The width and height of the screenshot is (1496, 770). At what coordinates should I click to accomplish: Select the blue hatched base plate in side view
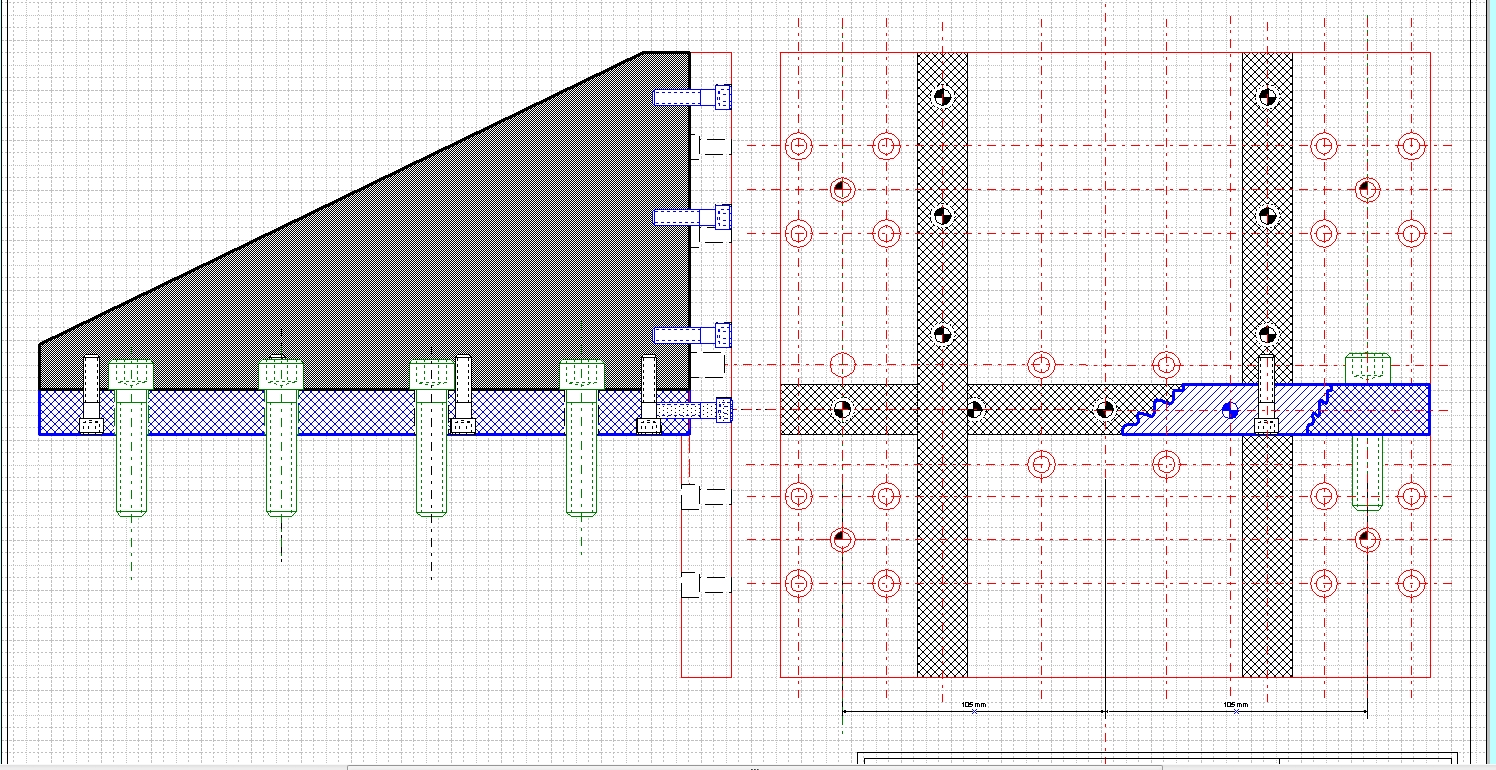tap(350, 412)
